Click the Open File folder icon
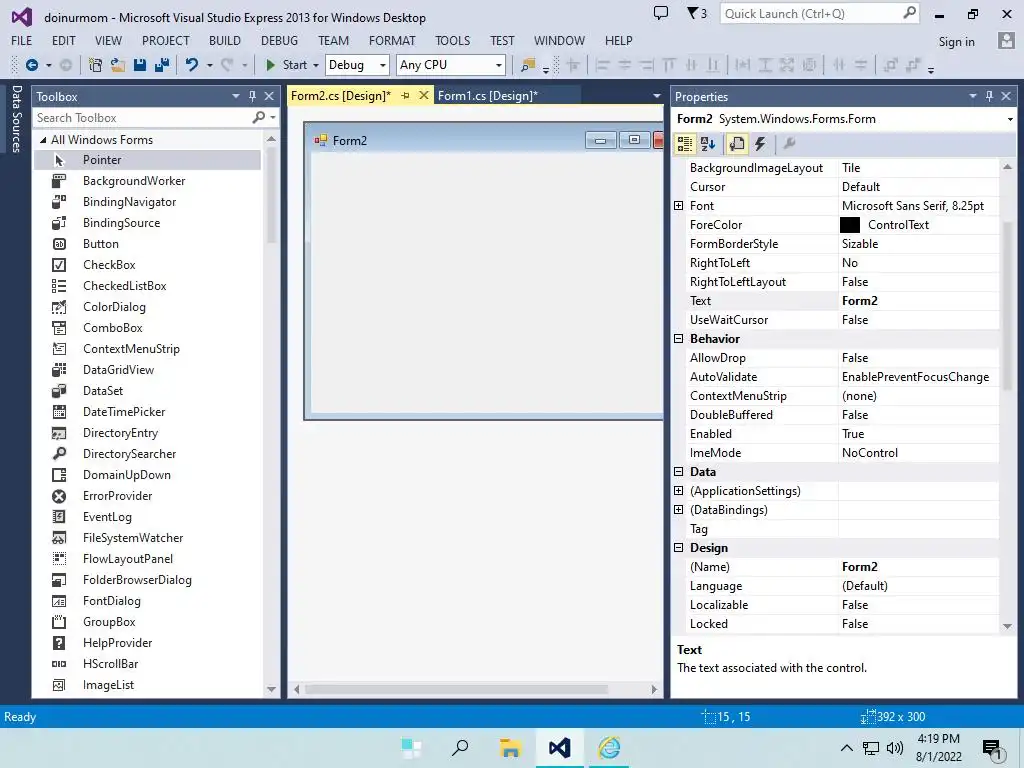 click(x=118, y=65)
